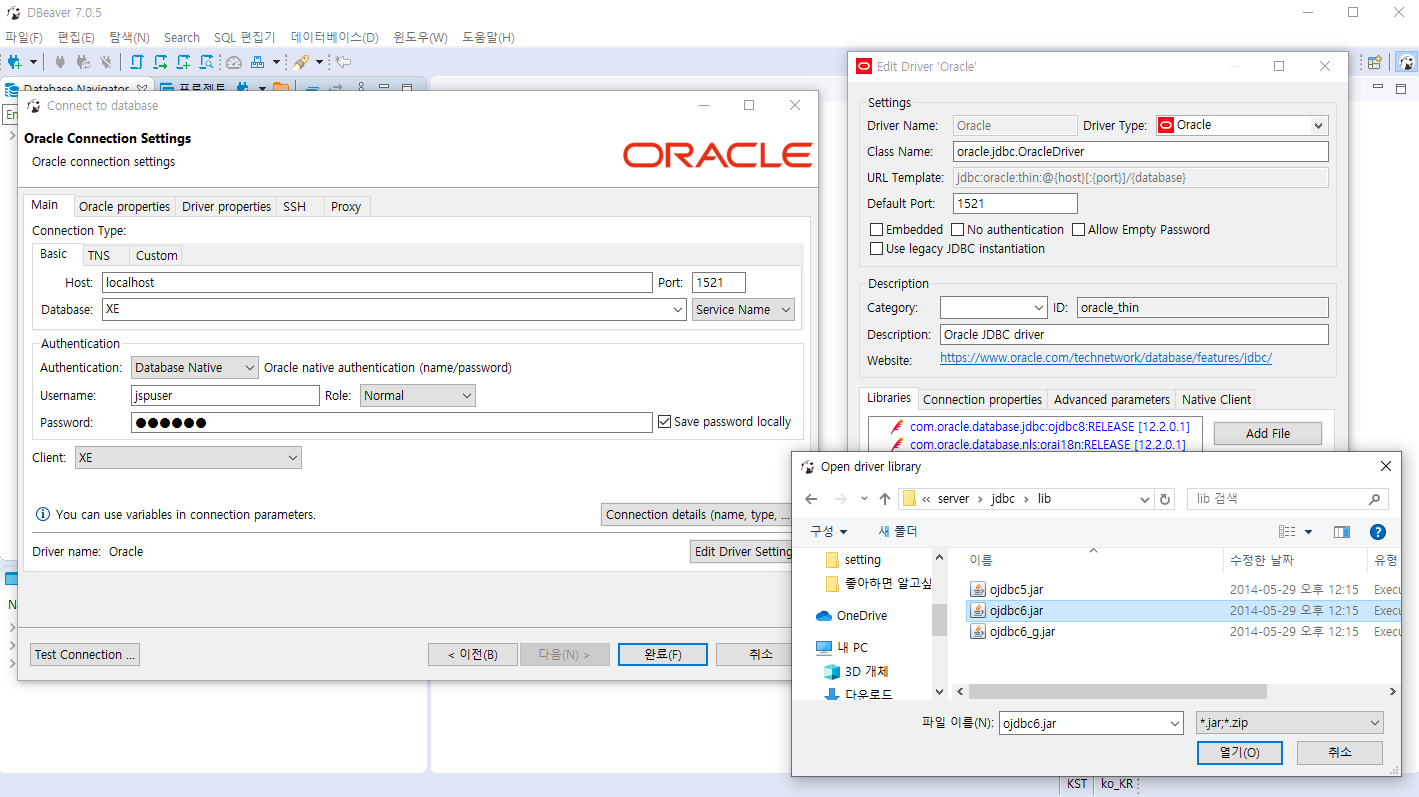Select ojdbc5.jar file
The height and width of the screenshot is (797, 1419).
point(1007,589)
